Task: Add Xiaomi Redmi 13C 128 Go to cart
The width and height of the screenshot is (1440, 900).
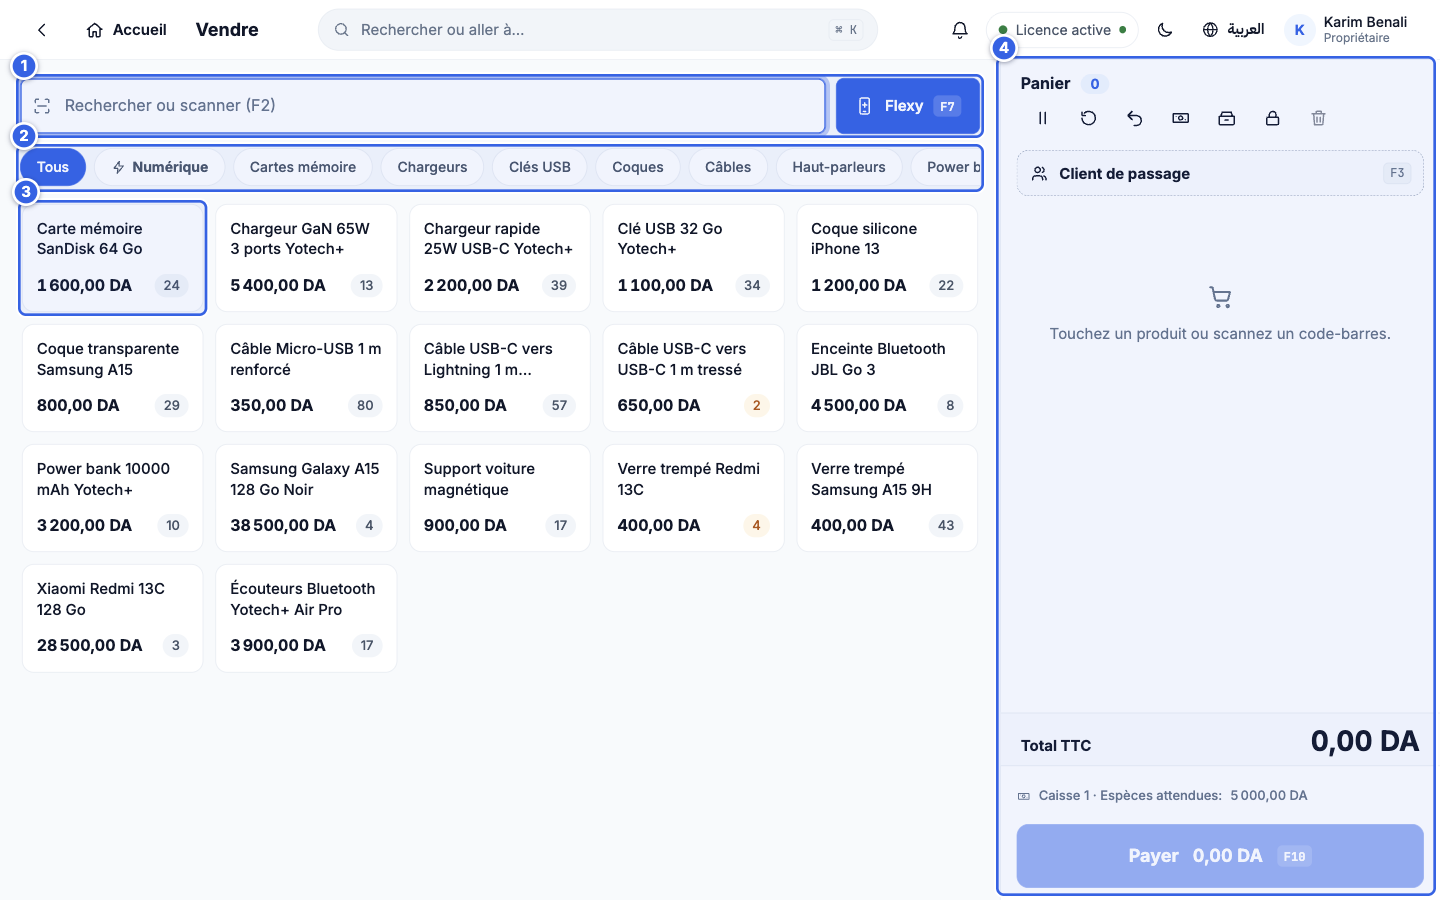Action: tap(112, 618)
